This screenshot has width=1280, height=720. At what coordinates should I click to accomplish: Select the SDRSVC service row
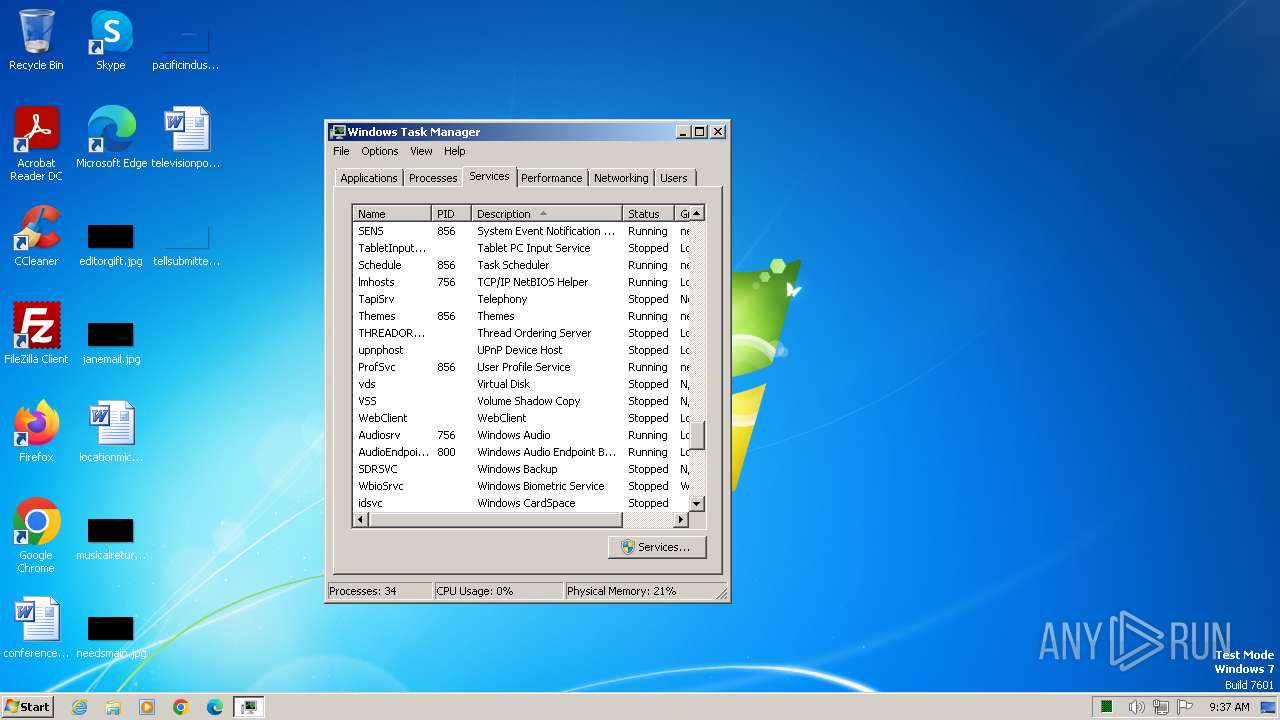[521, 469]
